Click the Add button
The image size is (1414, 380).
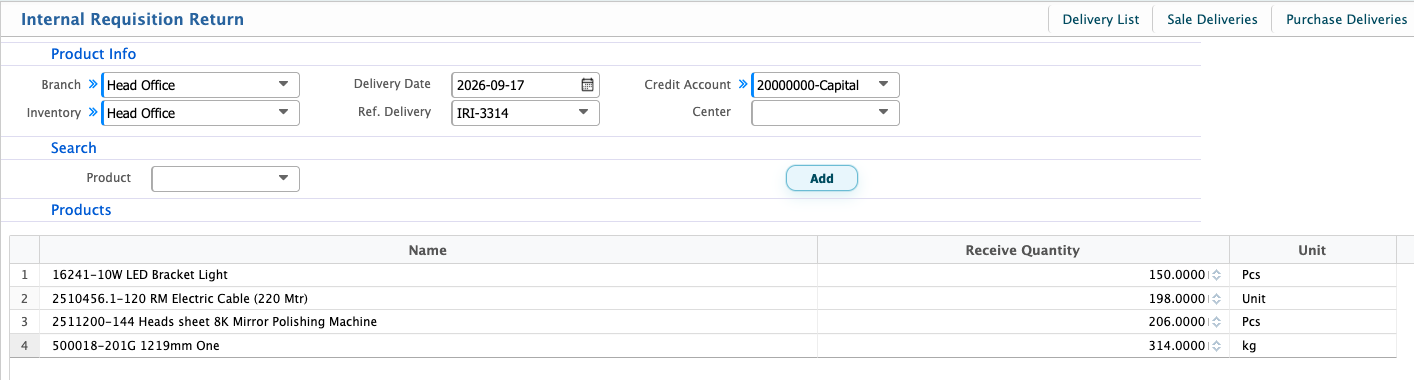click(822, 178)
